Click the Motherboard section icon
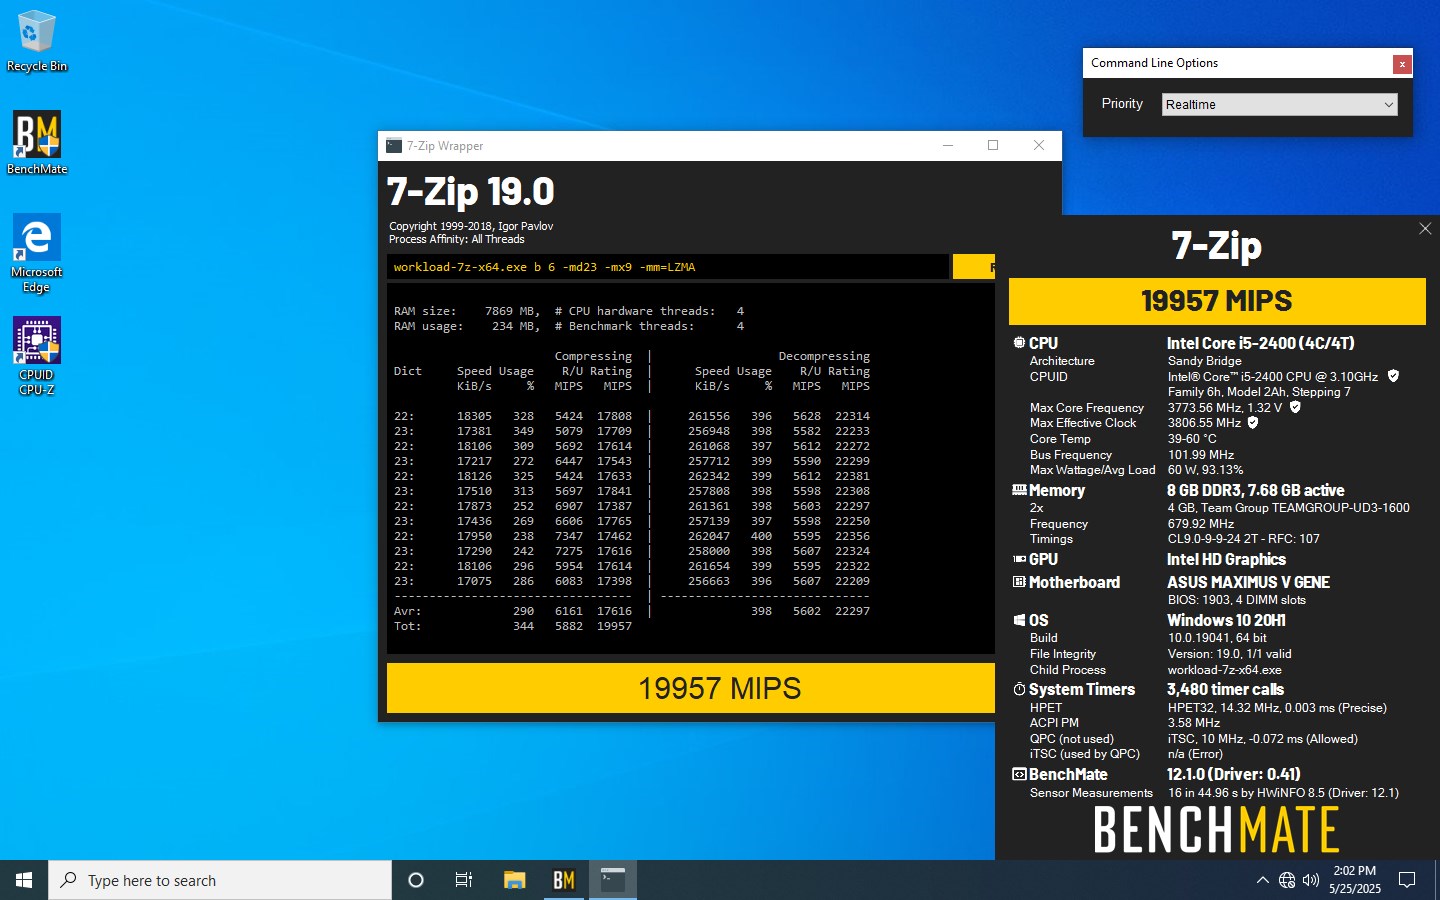 (1019, 582)
